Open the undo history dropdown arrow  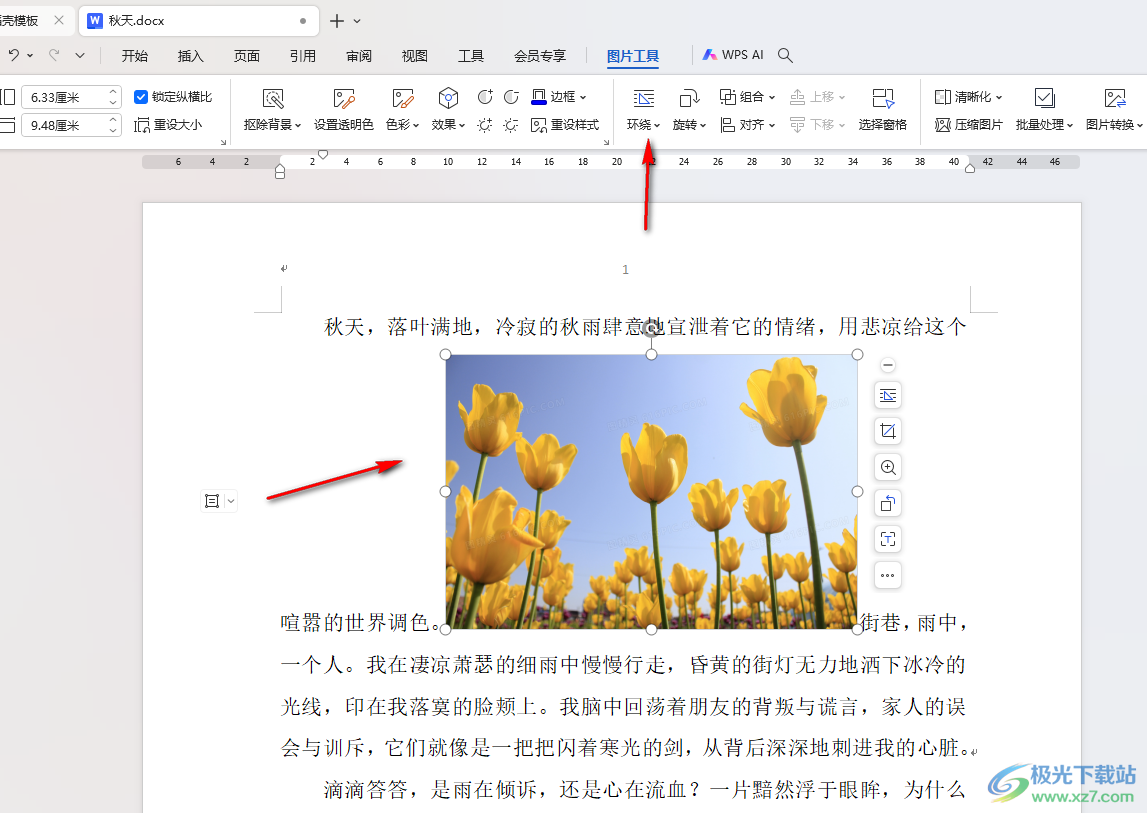click(30, 56)
